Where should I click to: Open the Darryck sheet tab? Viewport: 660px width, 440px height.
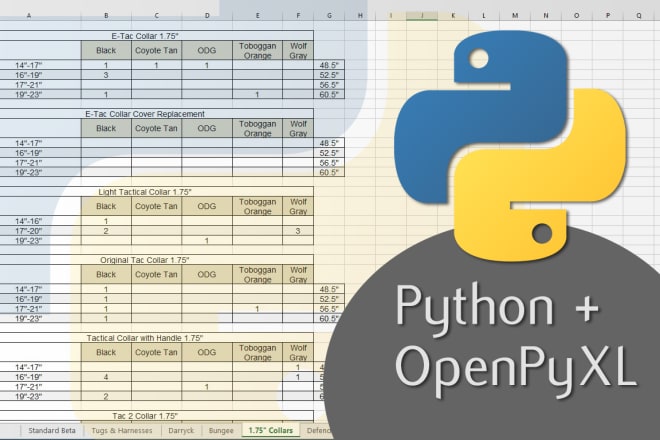coord(181,430)
